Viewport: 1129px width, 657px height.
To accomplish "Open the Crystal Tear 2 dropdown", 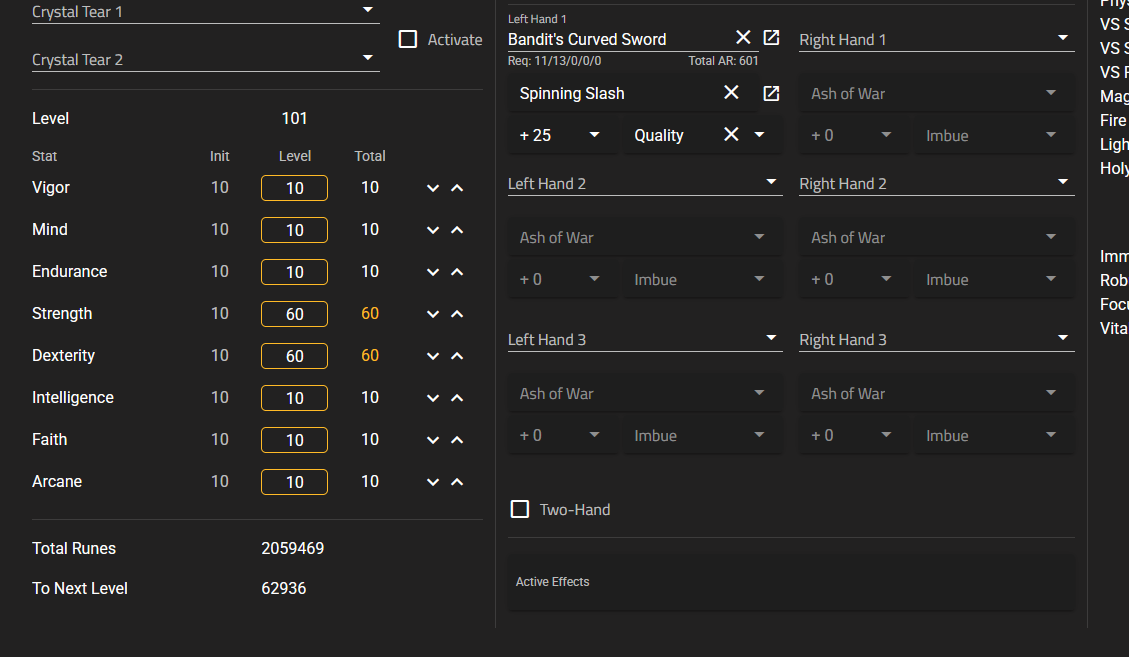I will pyautogui.click(x=205, y=60).
